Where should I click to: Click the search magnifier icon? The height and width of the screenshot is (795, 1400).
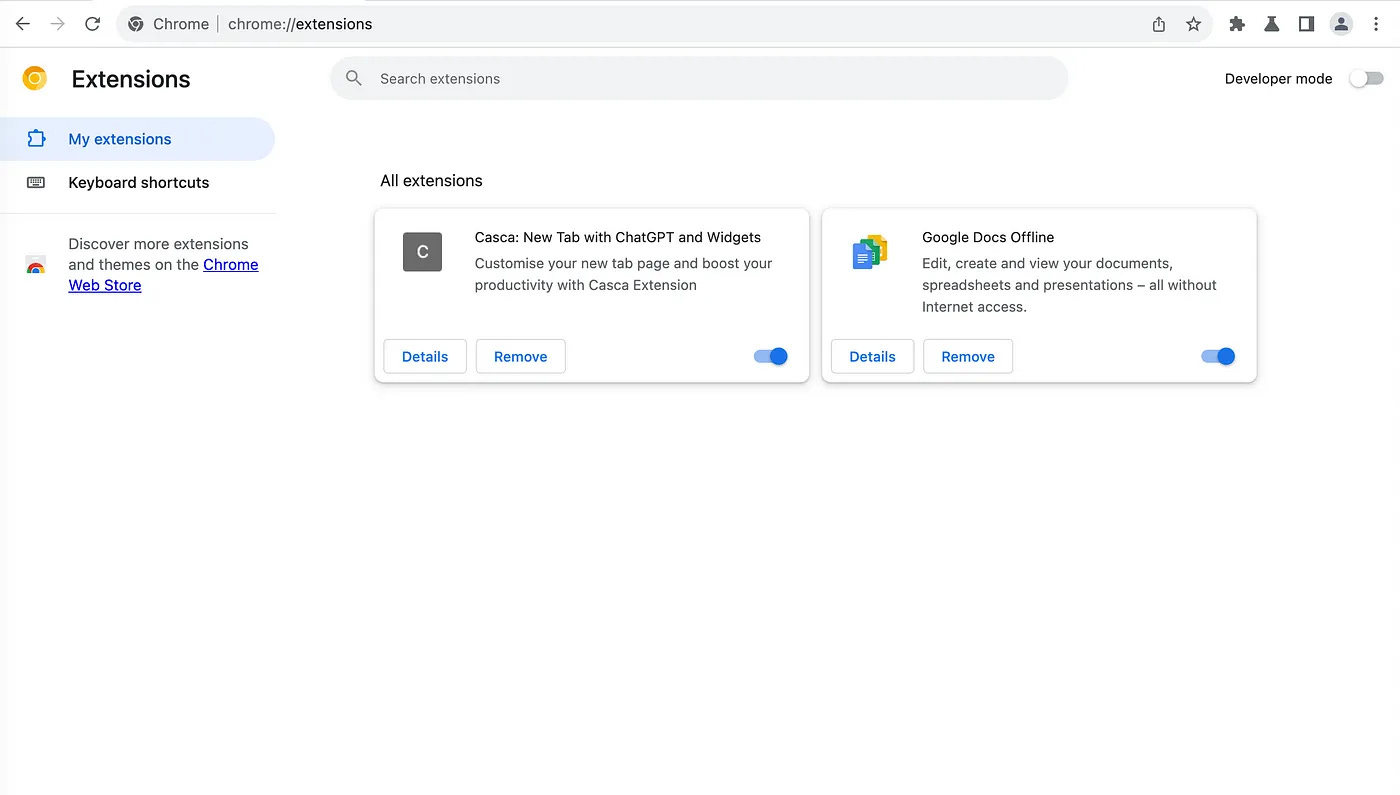point(353,78)
